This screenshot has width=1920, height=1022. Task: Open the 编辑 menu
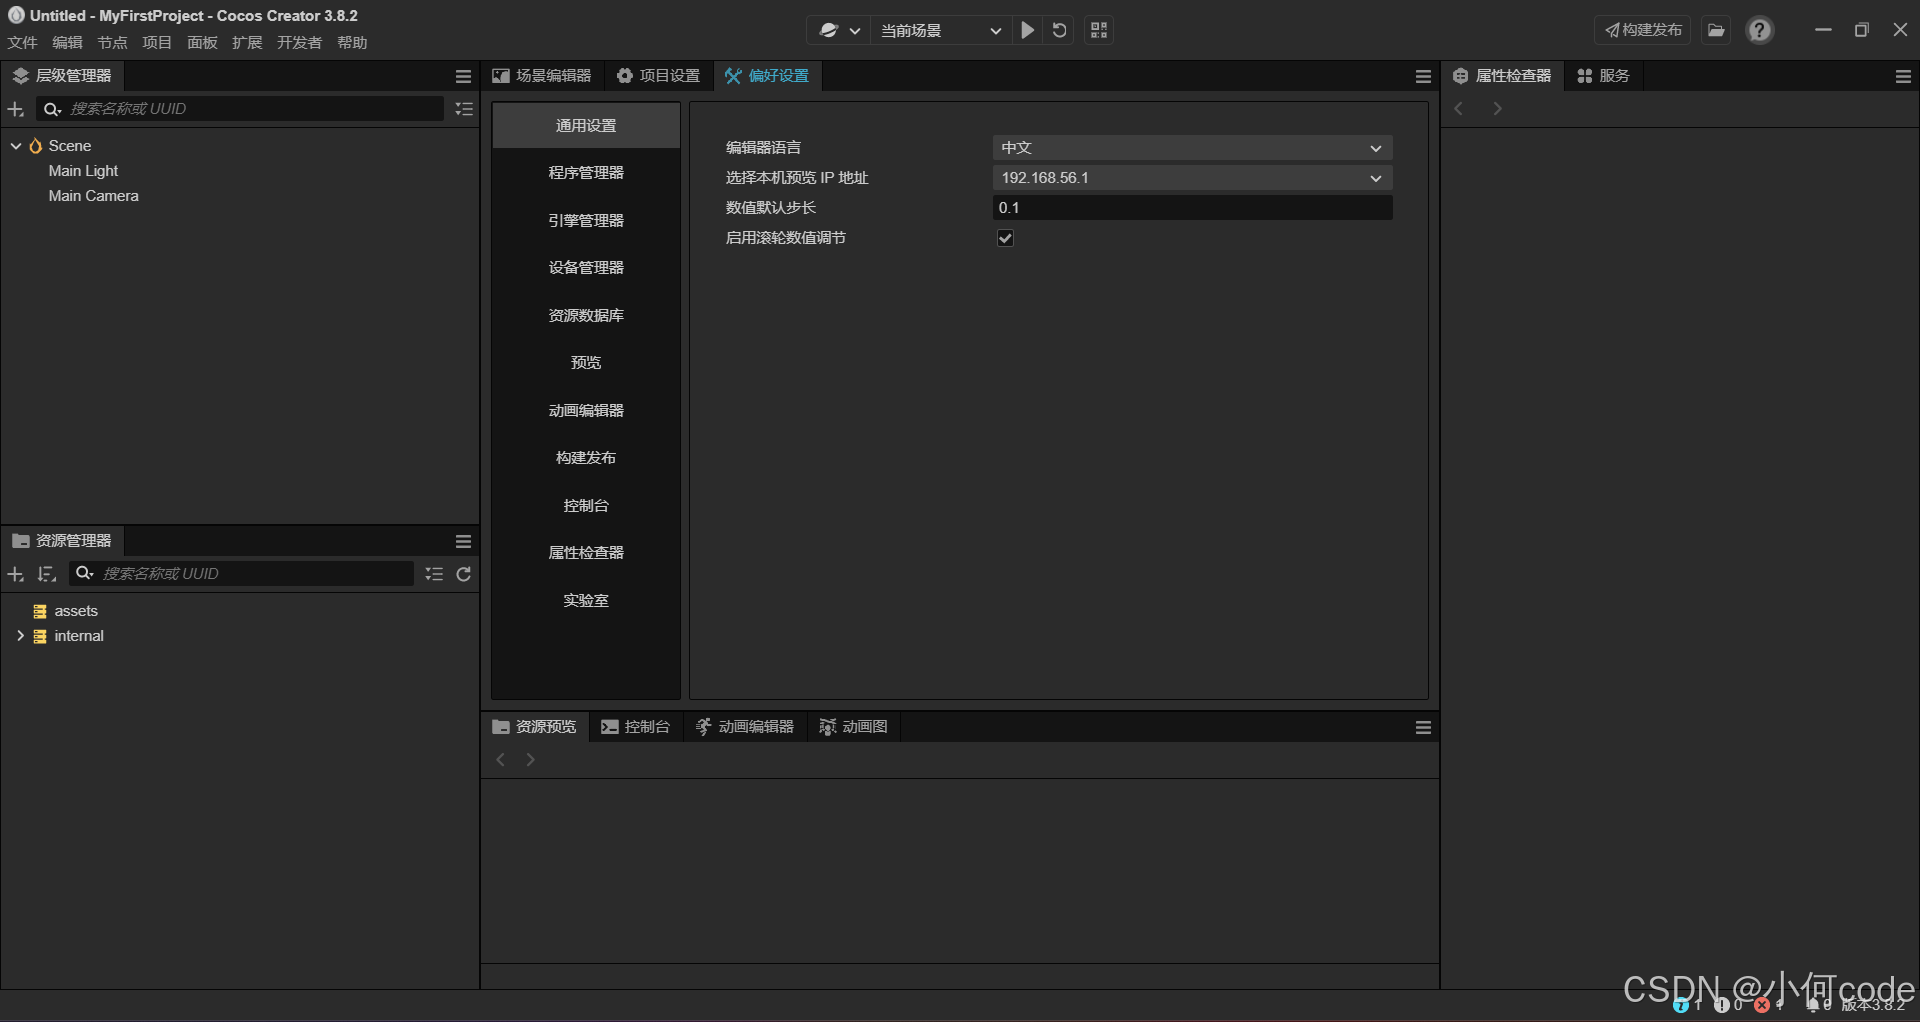click(67, 43)
